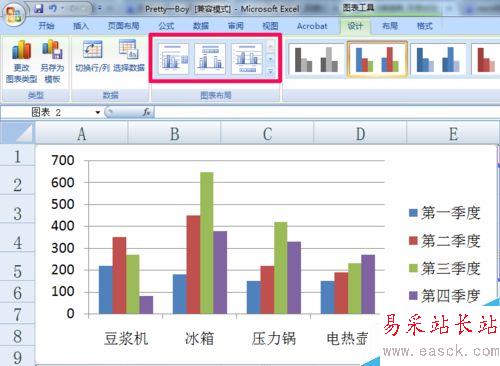Open the 开始 ribbon tab

(x=46, y=26)
